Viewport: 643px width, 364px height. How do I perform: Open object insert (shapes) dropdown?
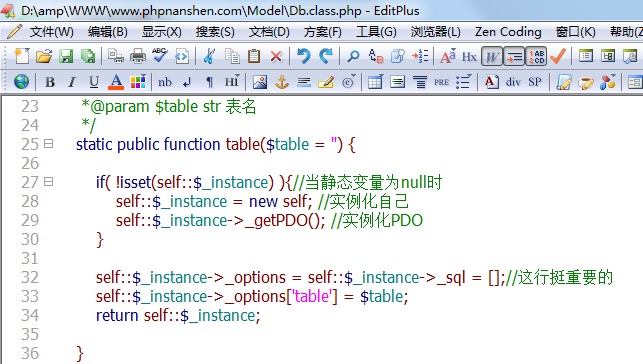[608, 82]
